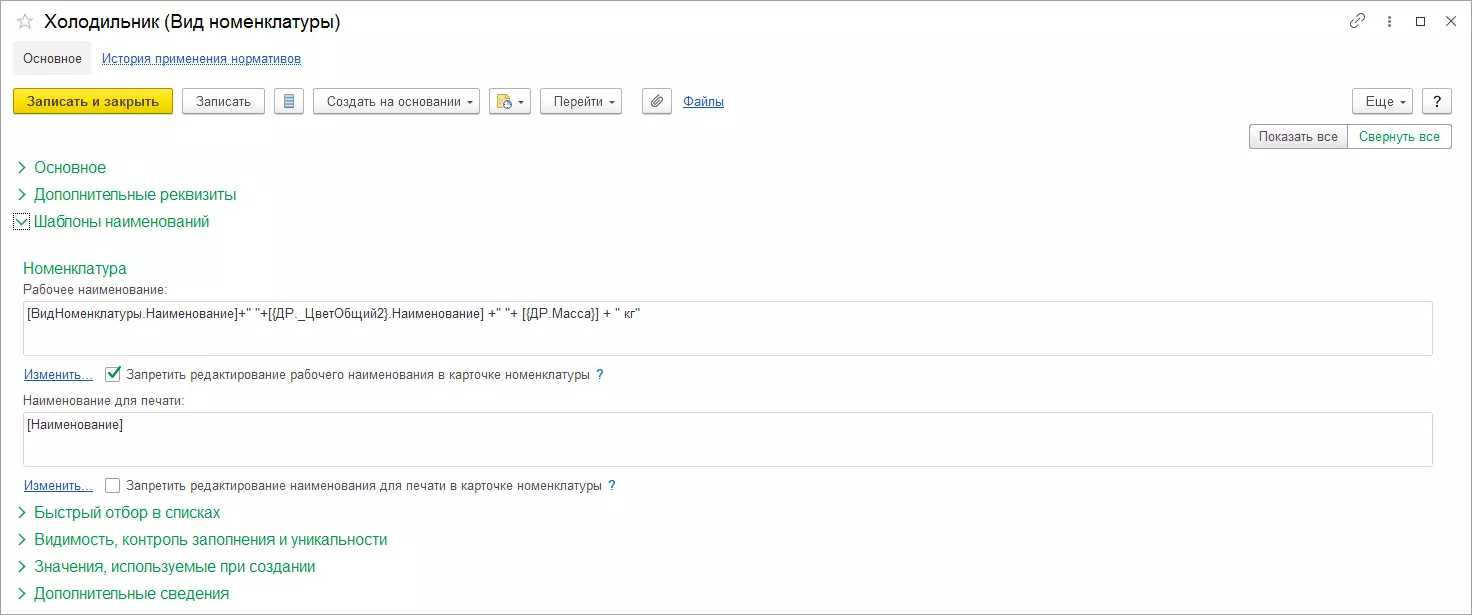Open the Еще menu
The width and height of the screenshot is (1472, 615).
(1382, 101)
